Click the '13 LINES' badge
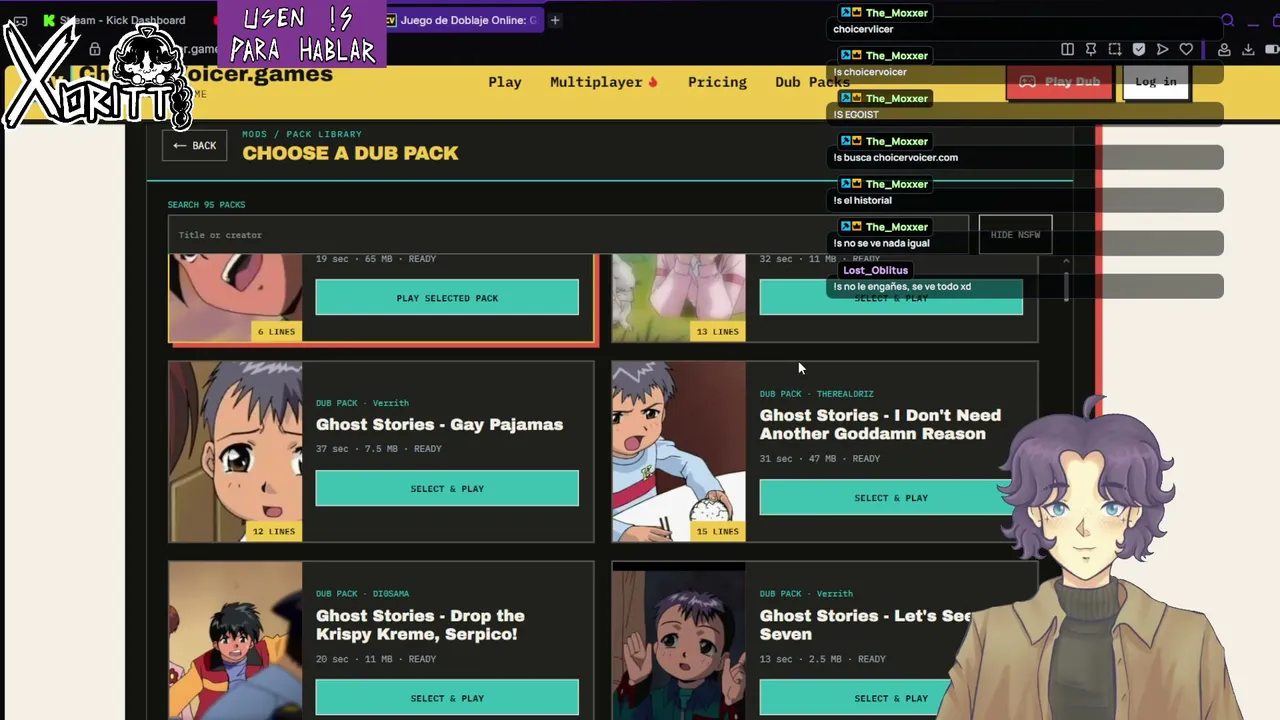This screenshot has width=1280, height=720. [x=717, y=331]
